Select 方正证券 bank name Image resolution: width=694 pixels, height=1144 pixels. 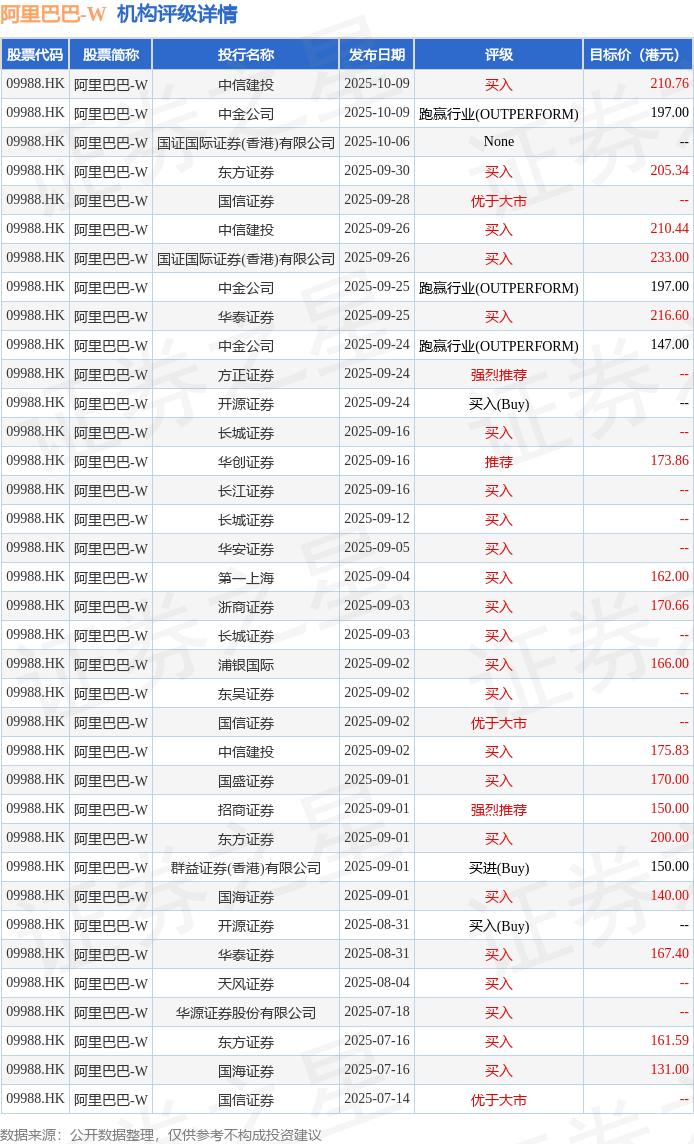tap(246, 374)
